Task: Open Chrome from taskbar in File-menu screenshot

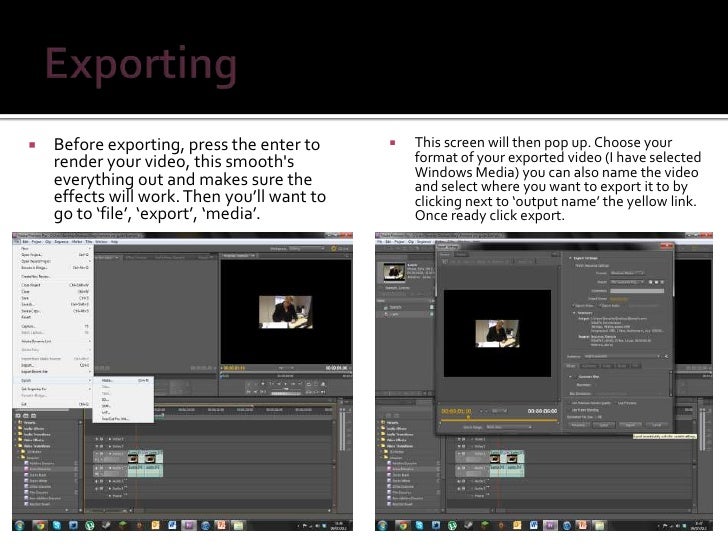Action: point(40,525)
